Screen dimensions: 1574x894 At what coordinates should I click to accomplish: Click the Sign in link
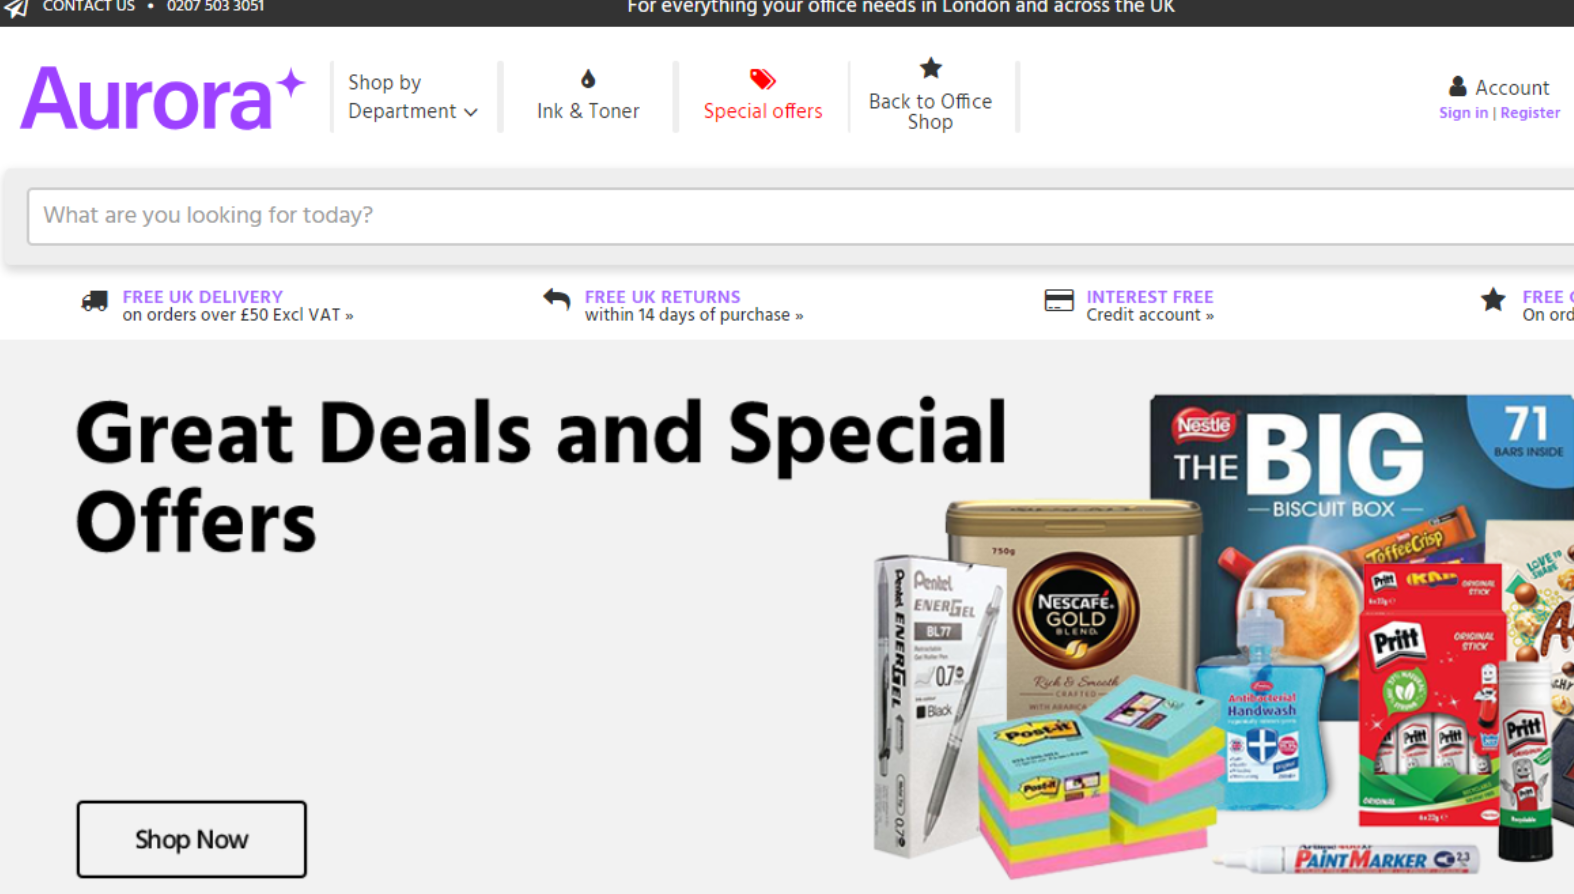(x=1463, y=113)
